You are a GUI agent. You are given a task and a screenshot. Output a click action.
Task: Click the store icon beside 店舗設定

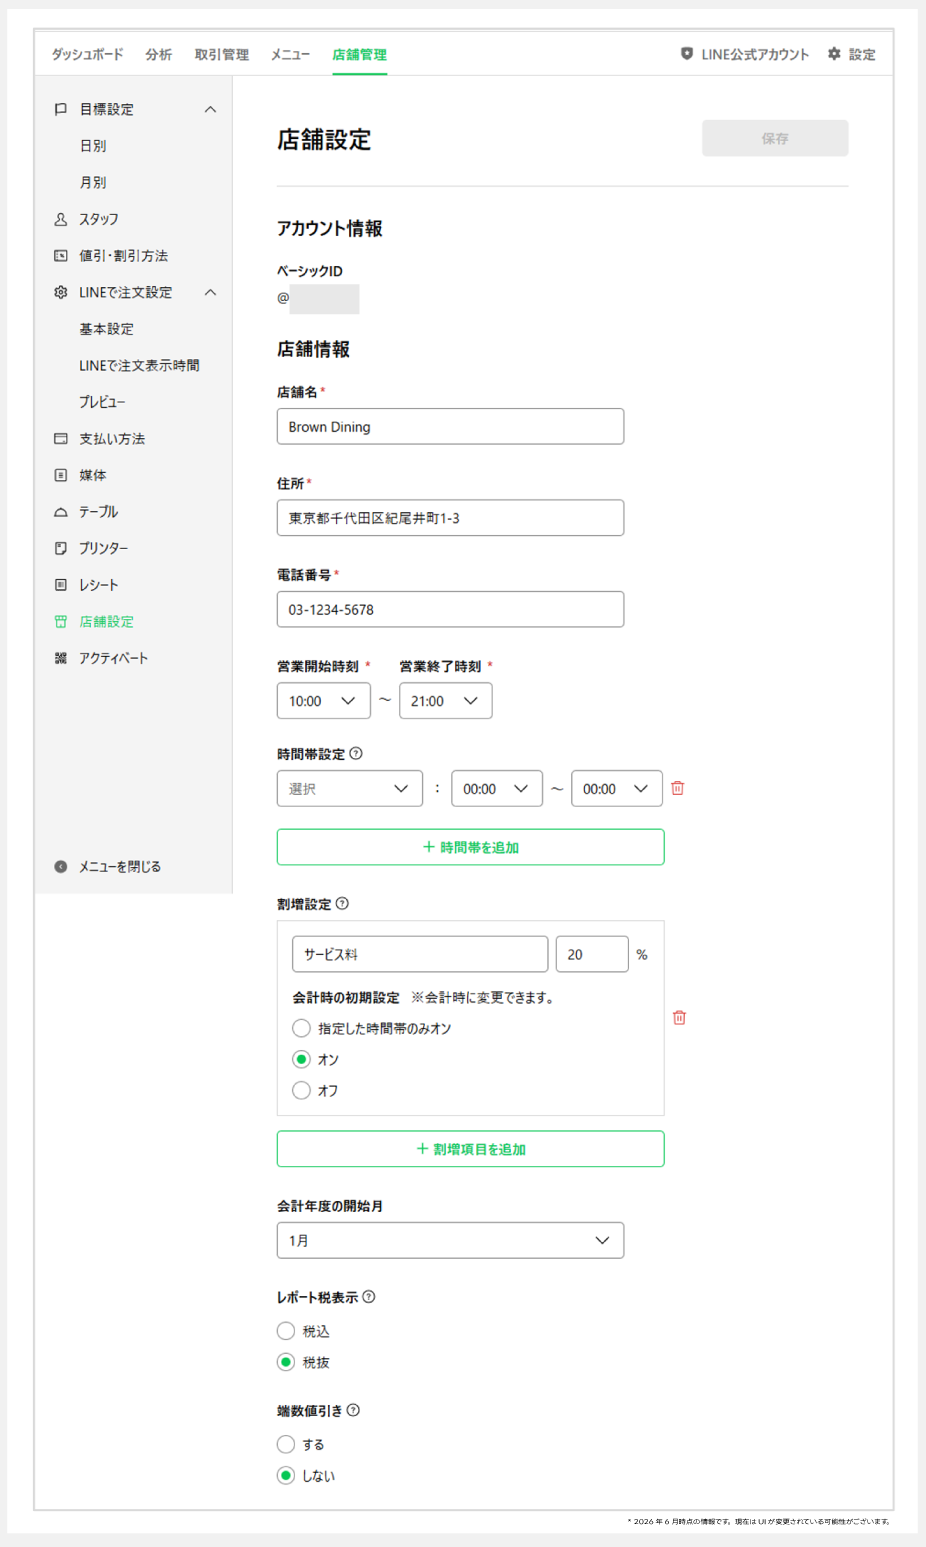pyautogui.click(x=61, y=621)
